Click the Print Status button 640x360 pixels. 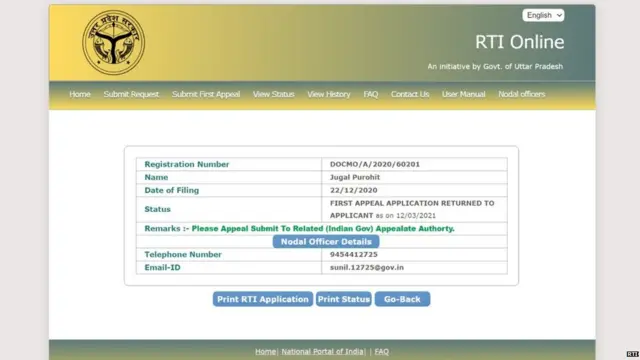coord(344,299)
